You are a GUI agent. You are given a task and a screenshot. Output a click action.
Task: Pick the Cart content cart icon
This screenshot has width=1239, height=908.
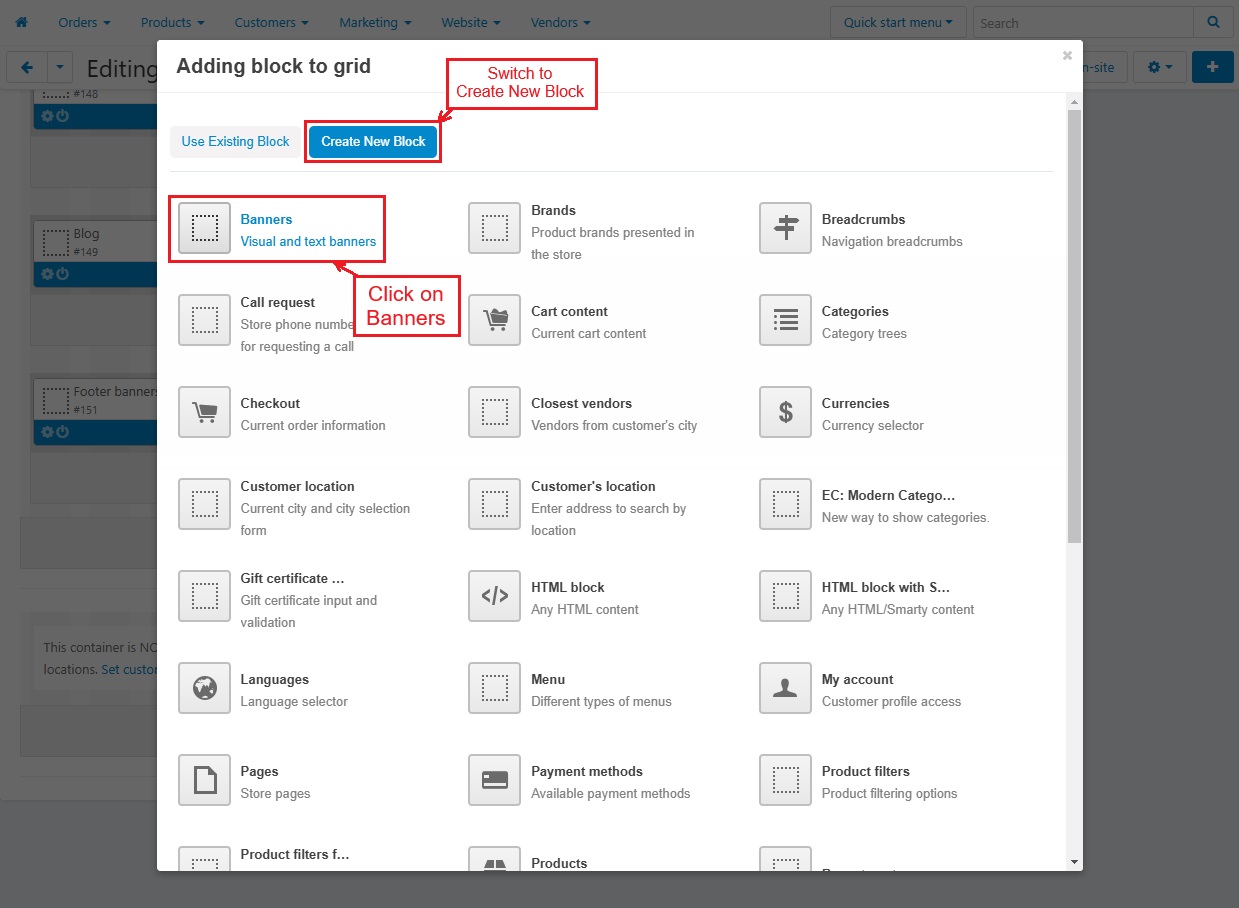point(494,321)
